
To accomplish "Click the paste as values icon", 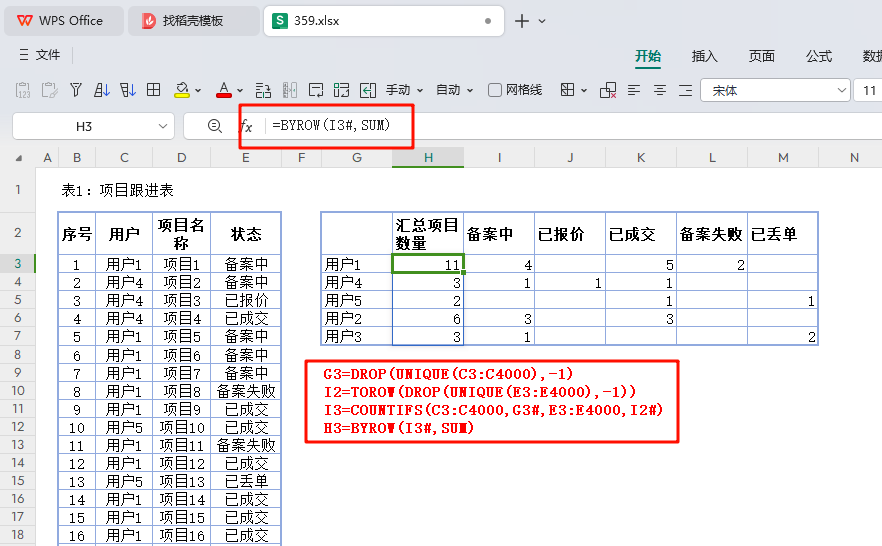I will tap(23, 90).
